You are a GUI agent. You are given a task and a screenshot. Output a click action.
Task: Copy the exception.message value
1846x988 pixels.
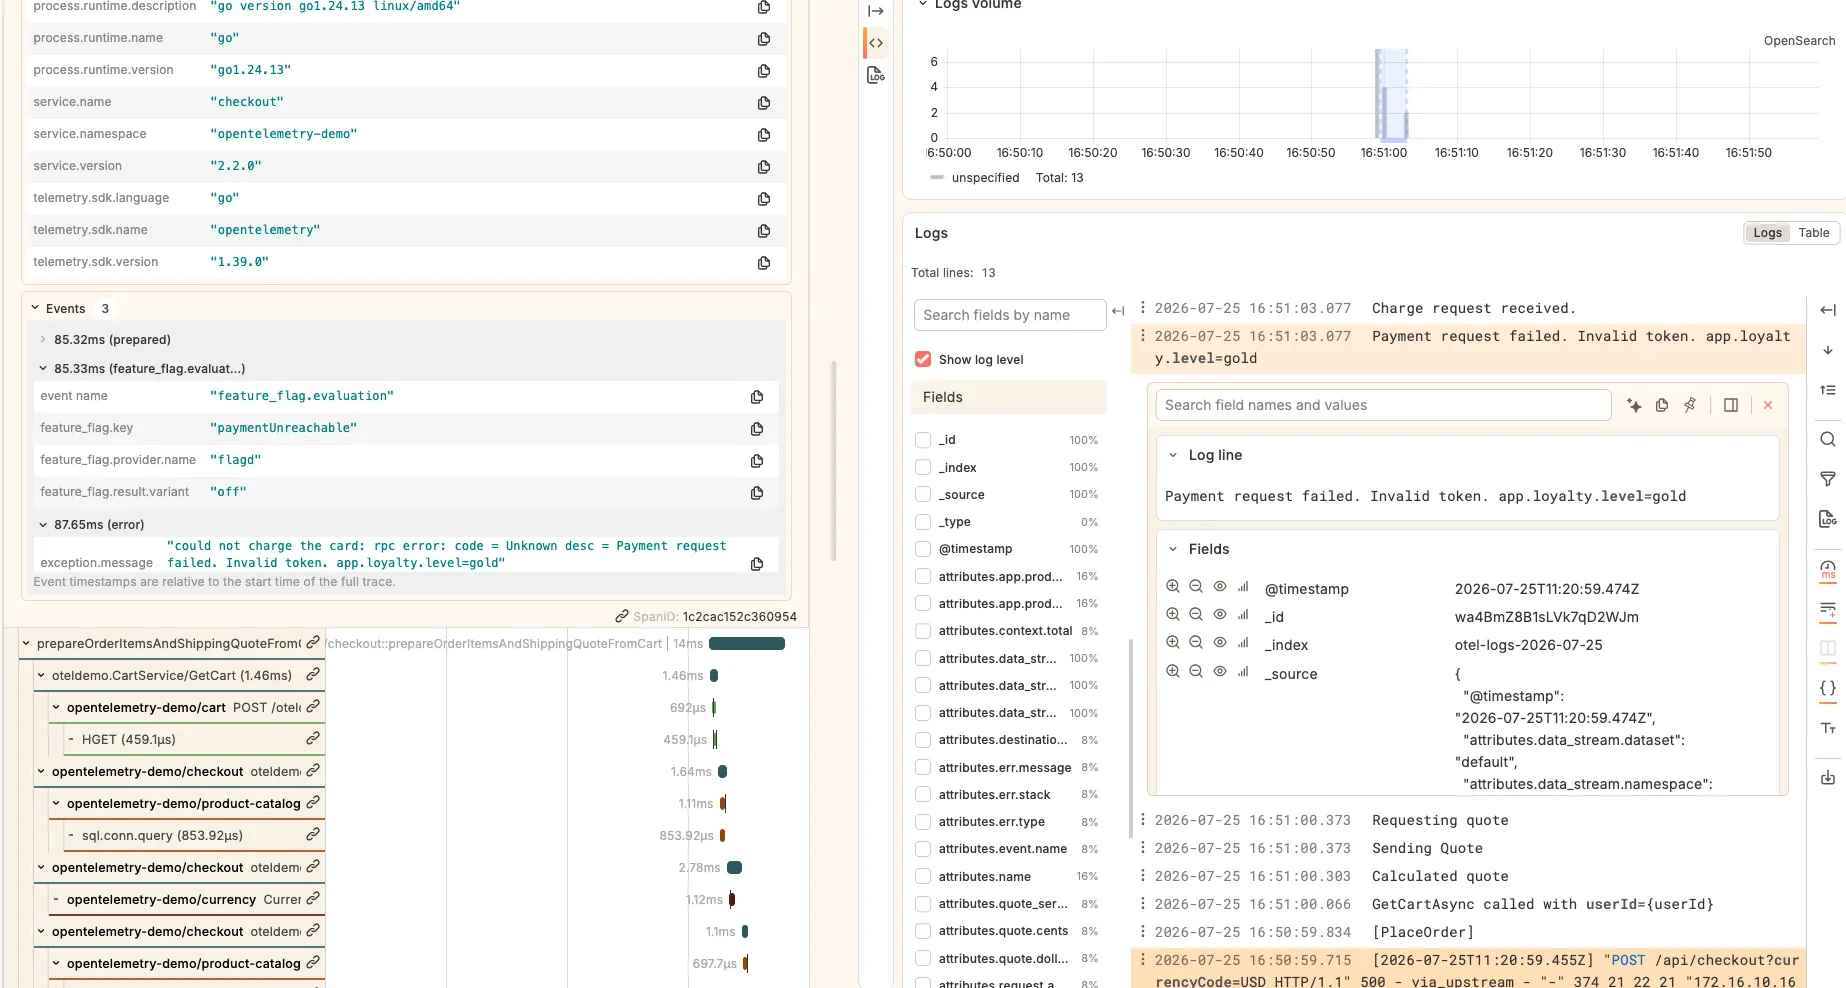click(757, 564)
